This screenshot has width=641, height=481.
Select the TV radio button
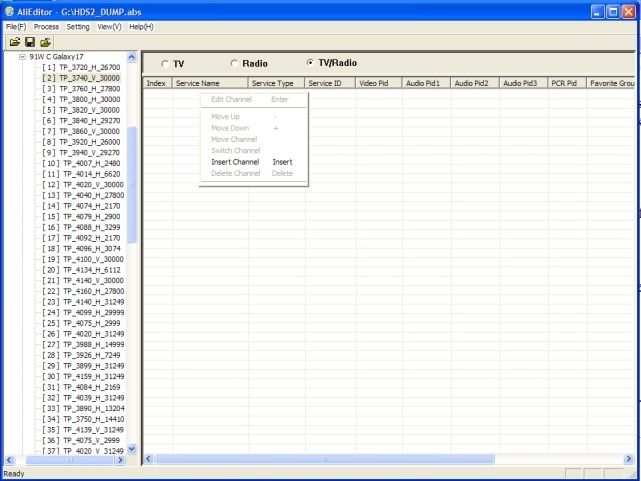click(165, 64)
